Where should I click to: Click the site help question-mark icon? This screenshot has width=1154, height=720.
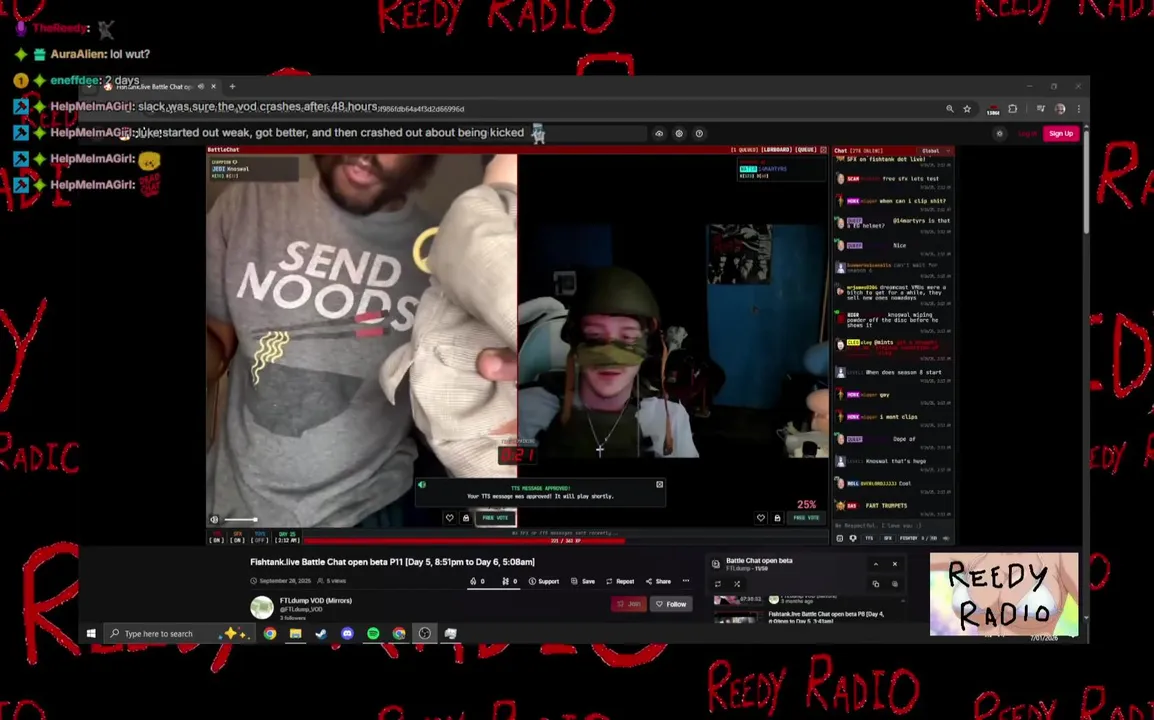click(699, 133)
